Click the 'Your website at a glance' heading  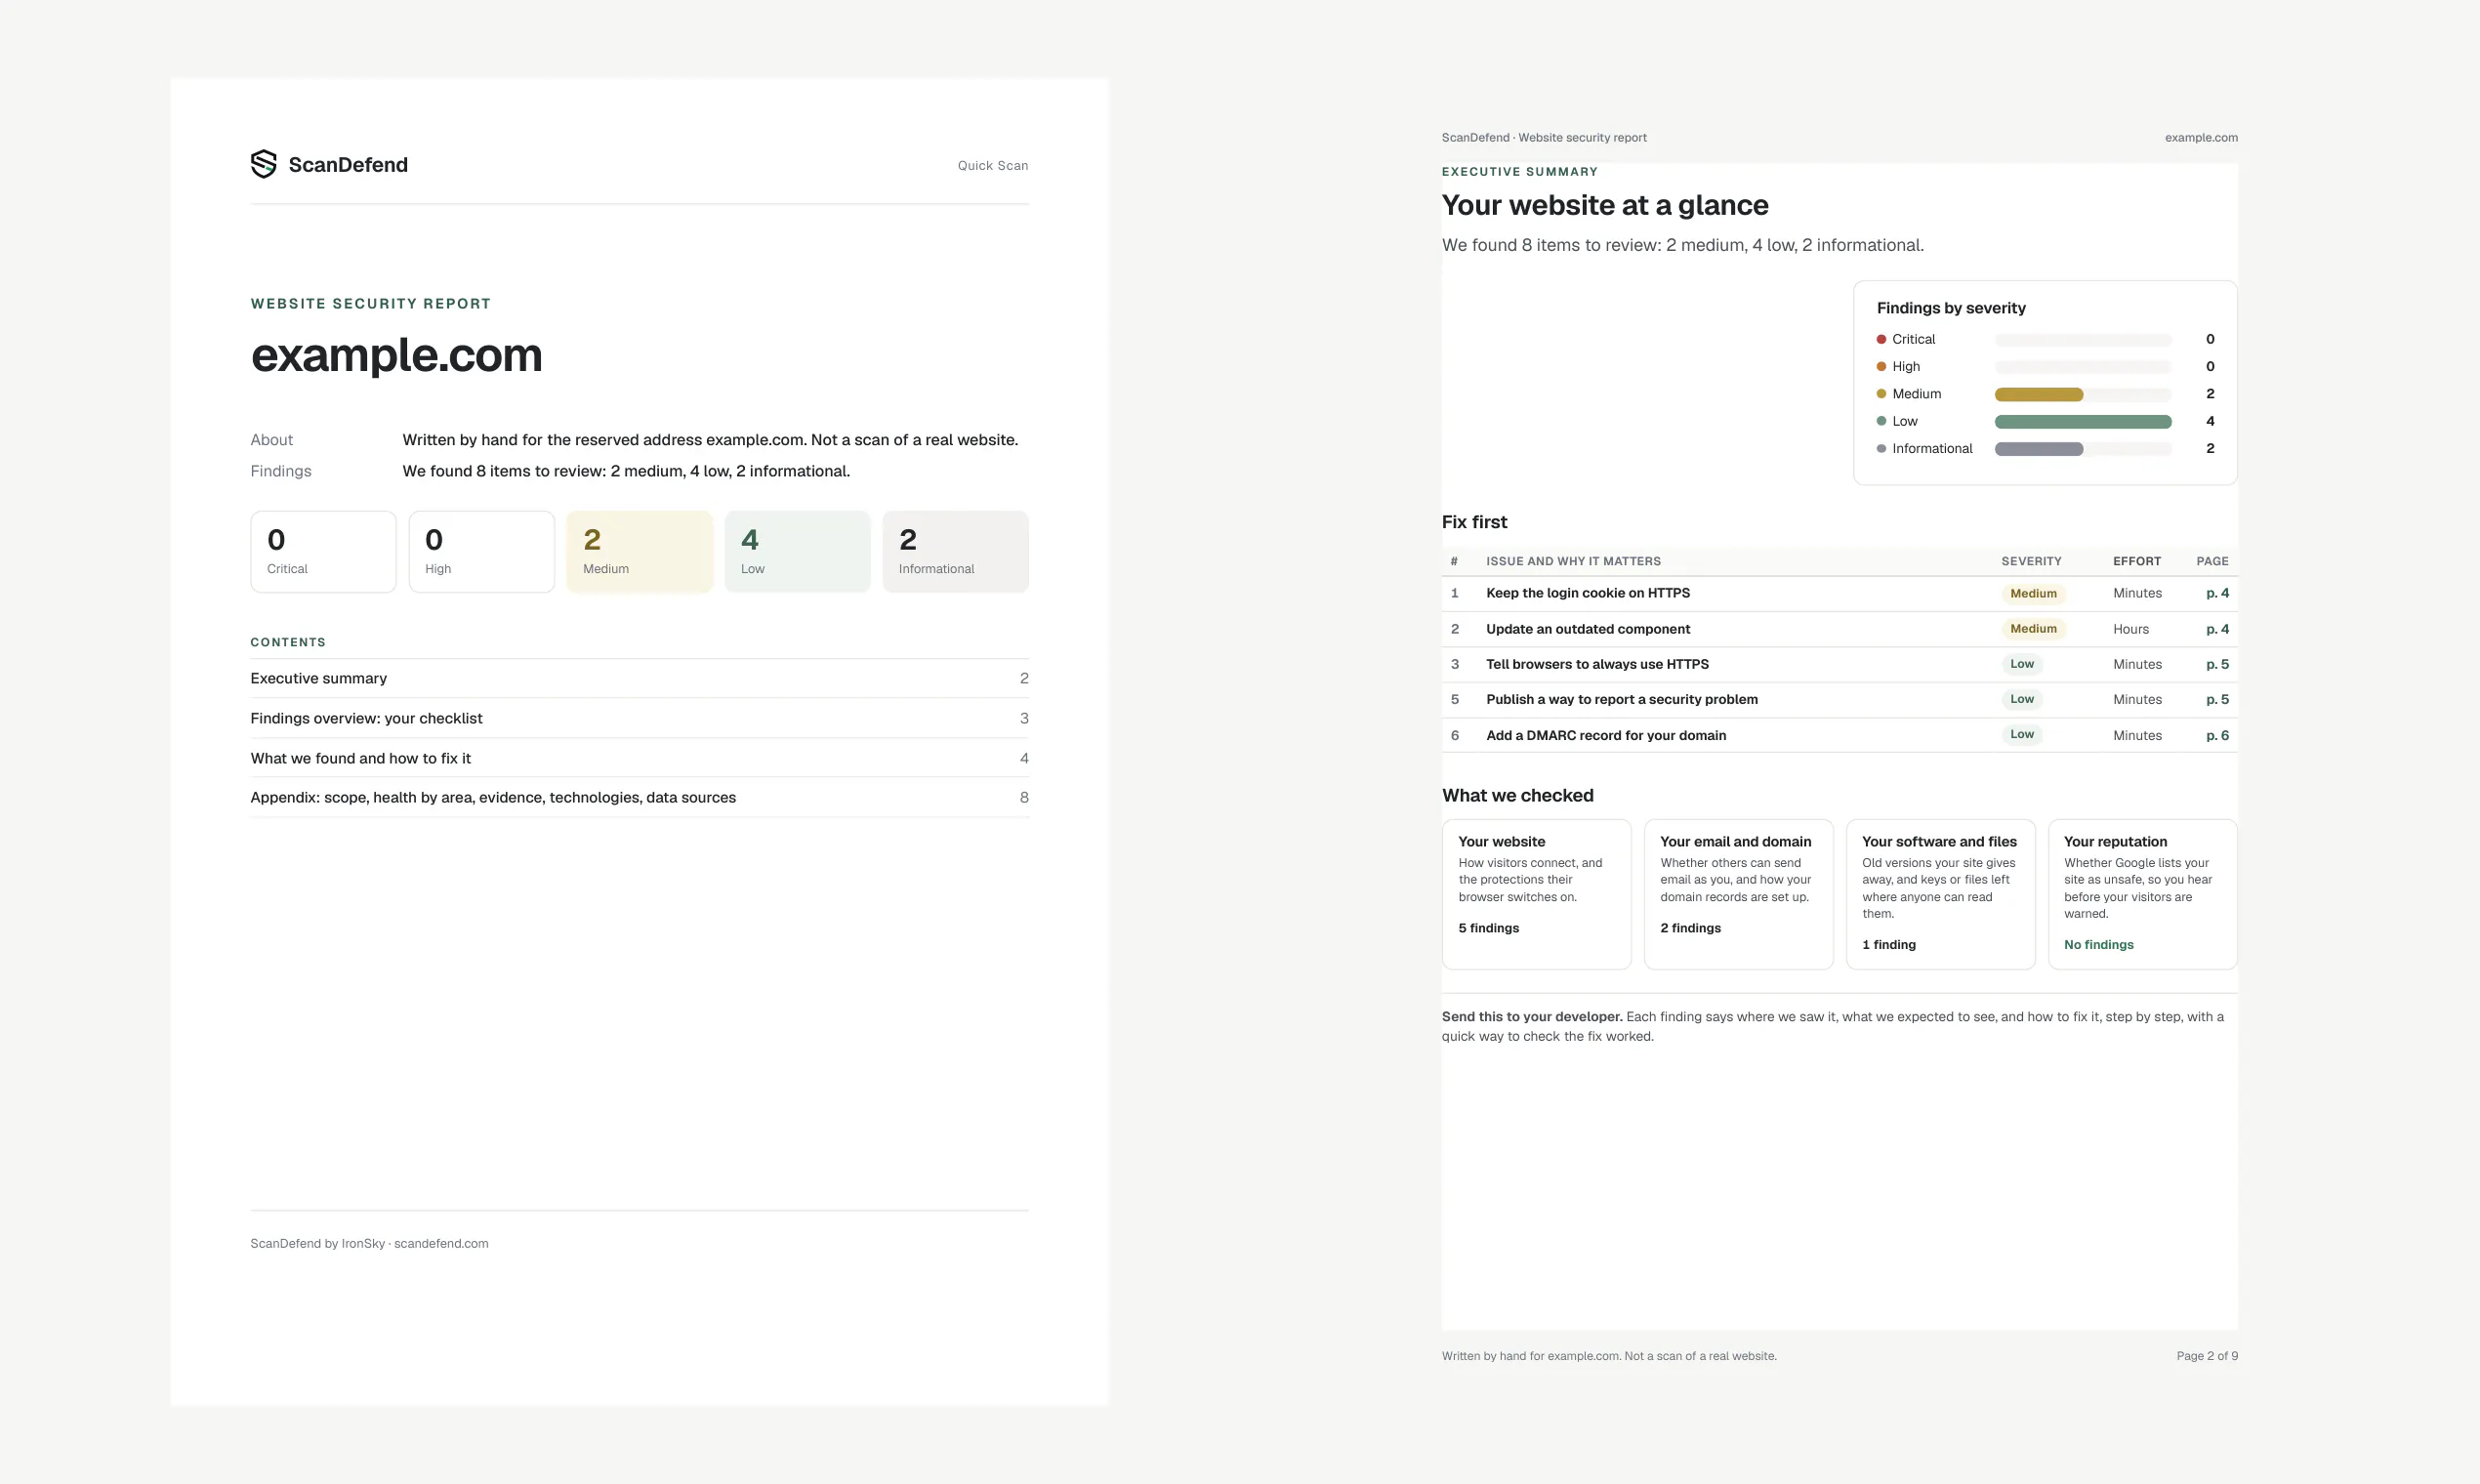click(x=1605, y=205)
